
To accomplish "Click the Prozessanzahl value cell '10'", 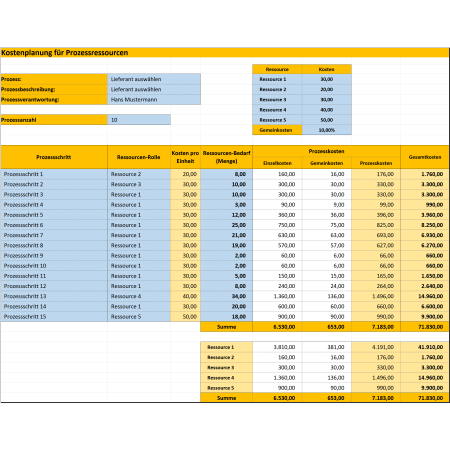I will click(x=139, y=120).
